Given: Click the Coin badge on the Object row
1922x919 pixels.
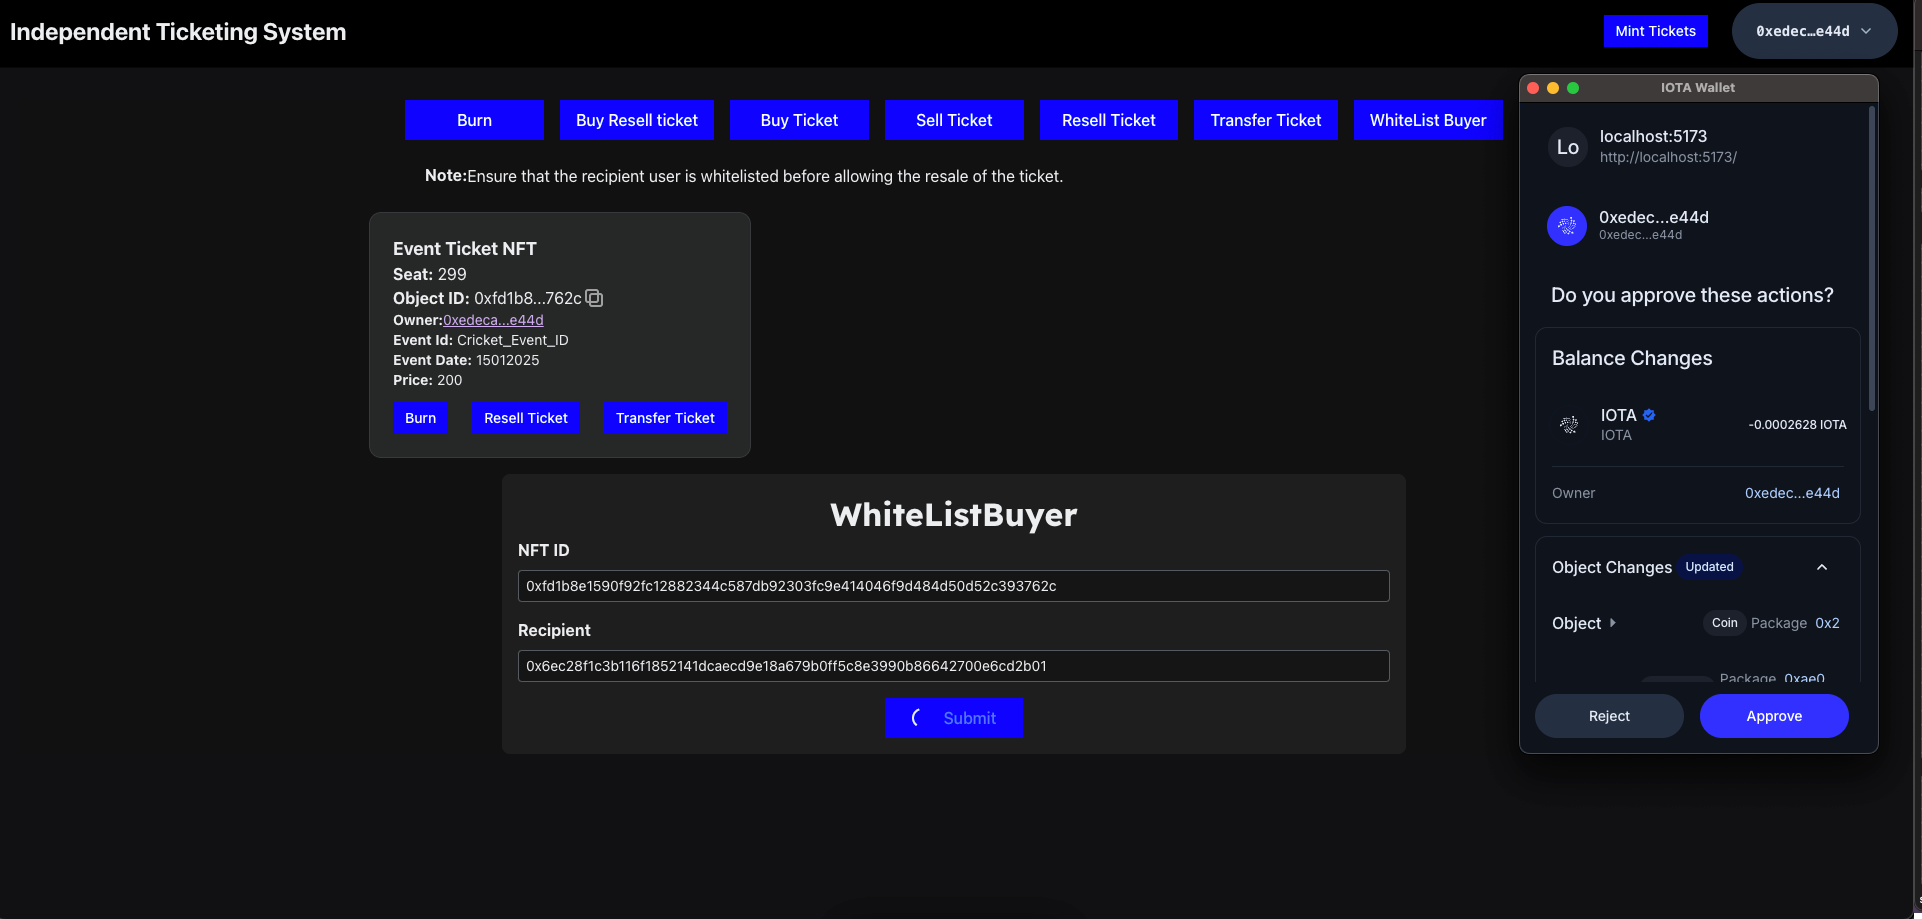Looking at the screenshot, I should point(1724,623).
